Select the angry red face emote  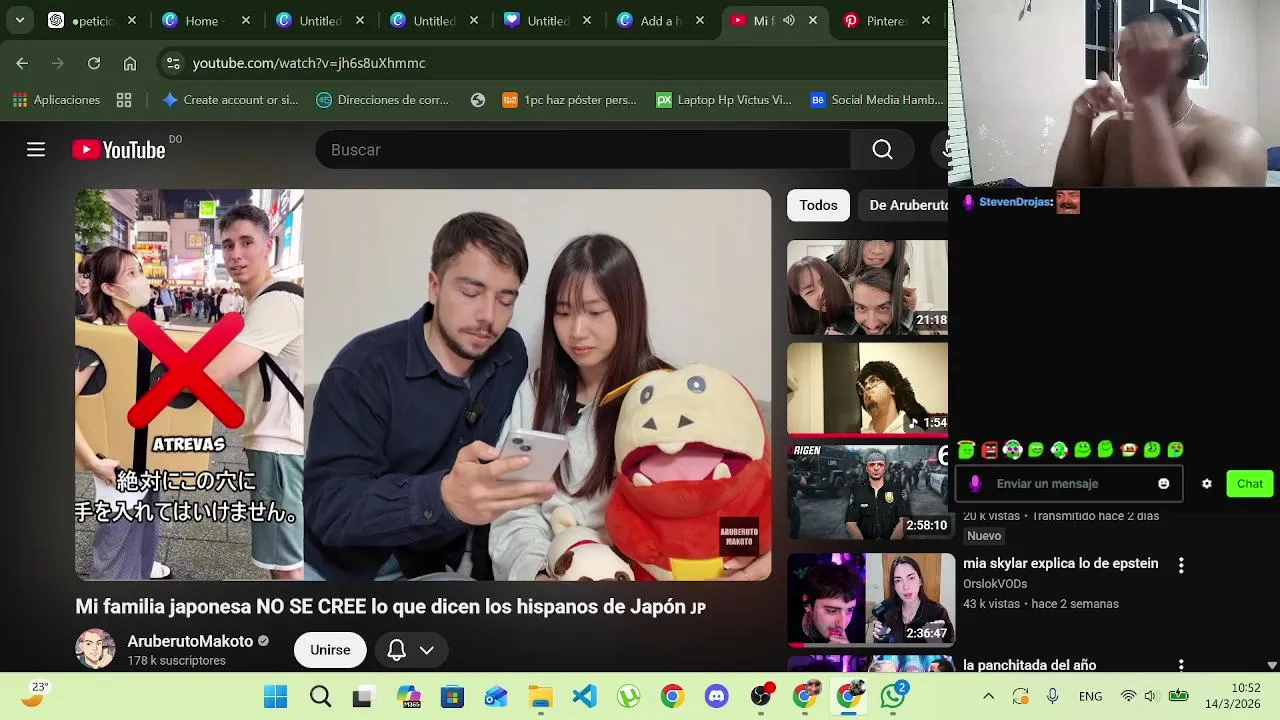tap(990, 450)
